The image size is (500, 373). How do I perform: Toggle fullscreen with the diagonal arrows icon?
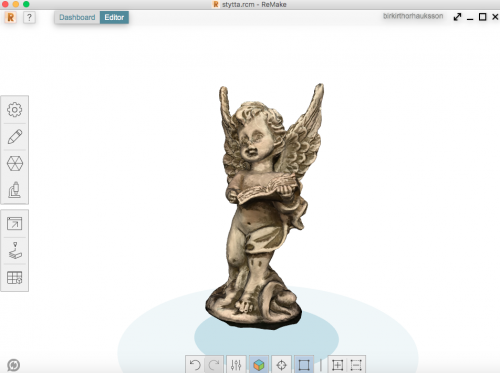pos(457,17)
